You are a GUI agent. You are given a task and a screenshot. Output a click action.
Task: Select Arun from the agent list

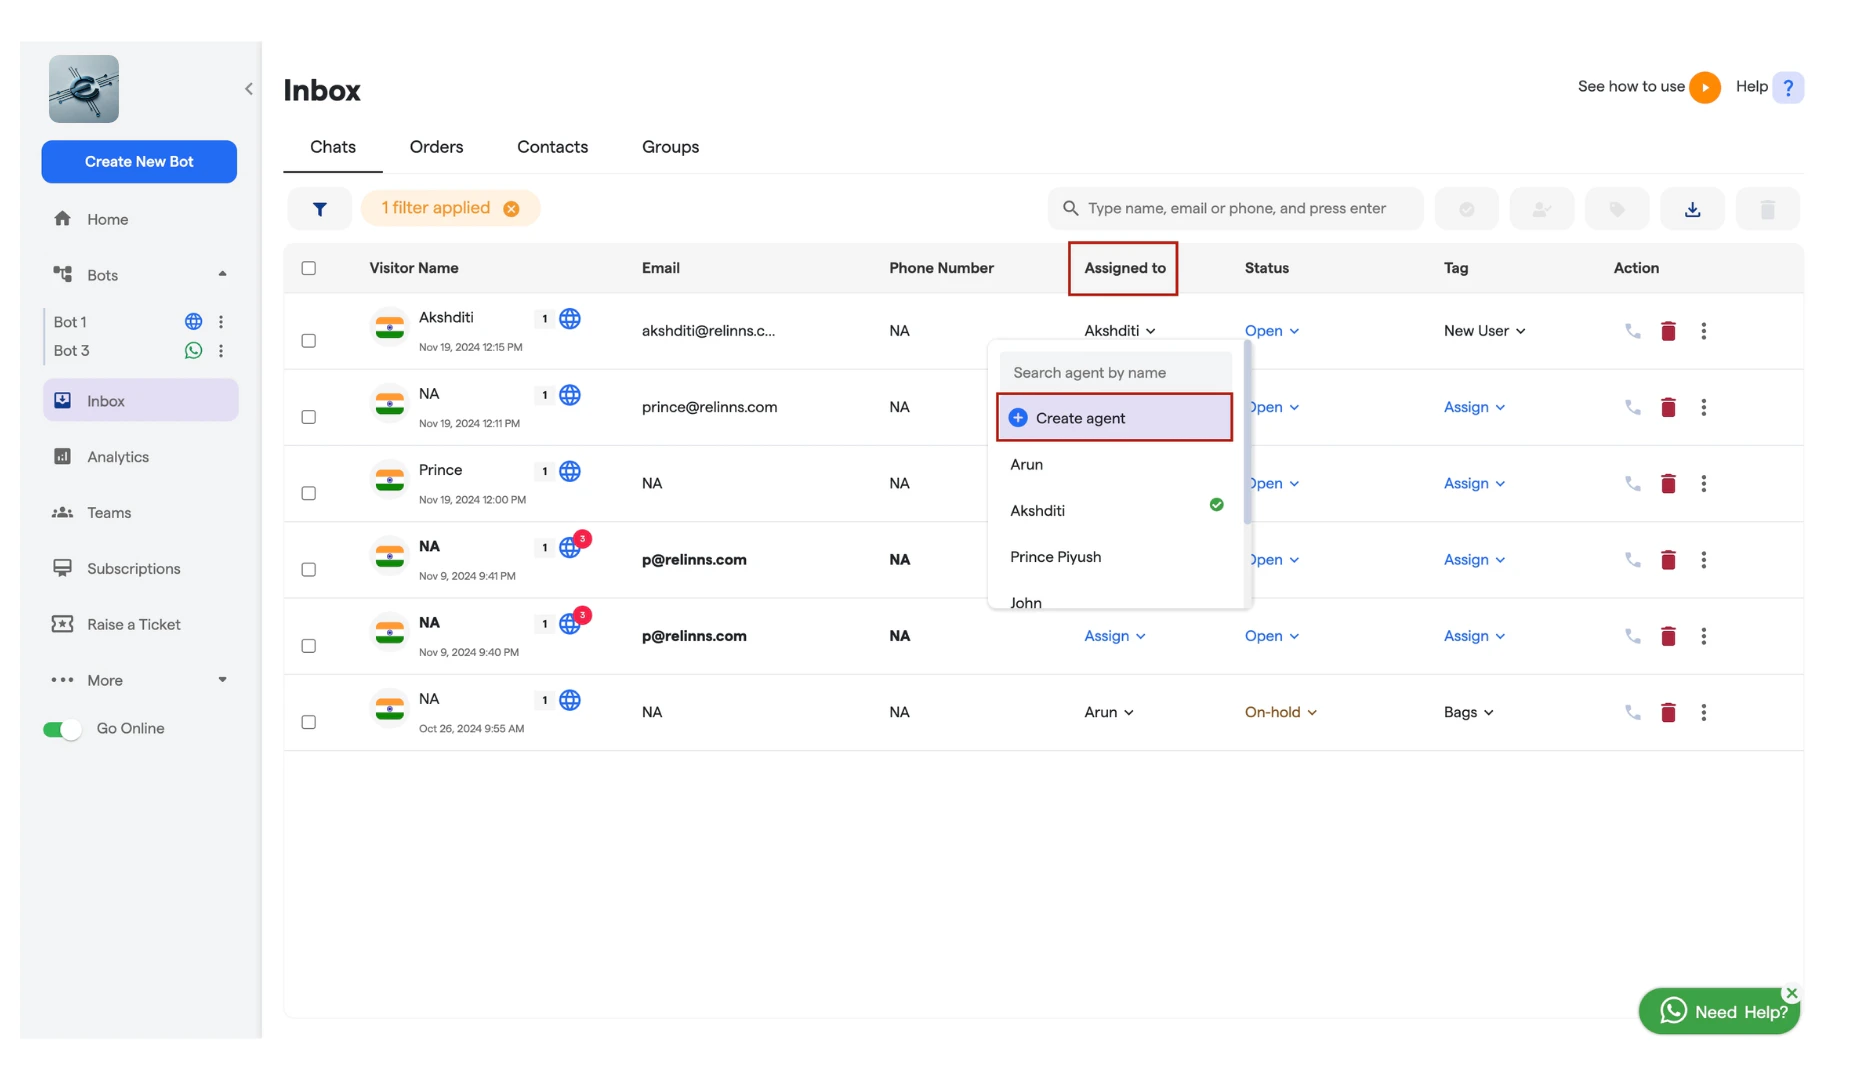pyautogui.click(x=1115, y=465)
